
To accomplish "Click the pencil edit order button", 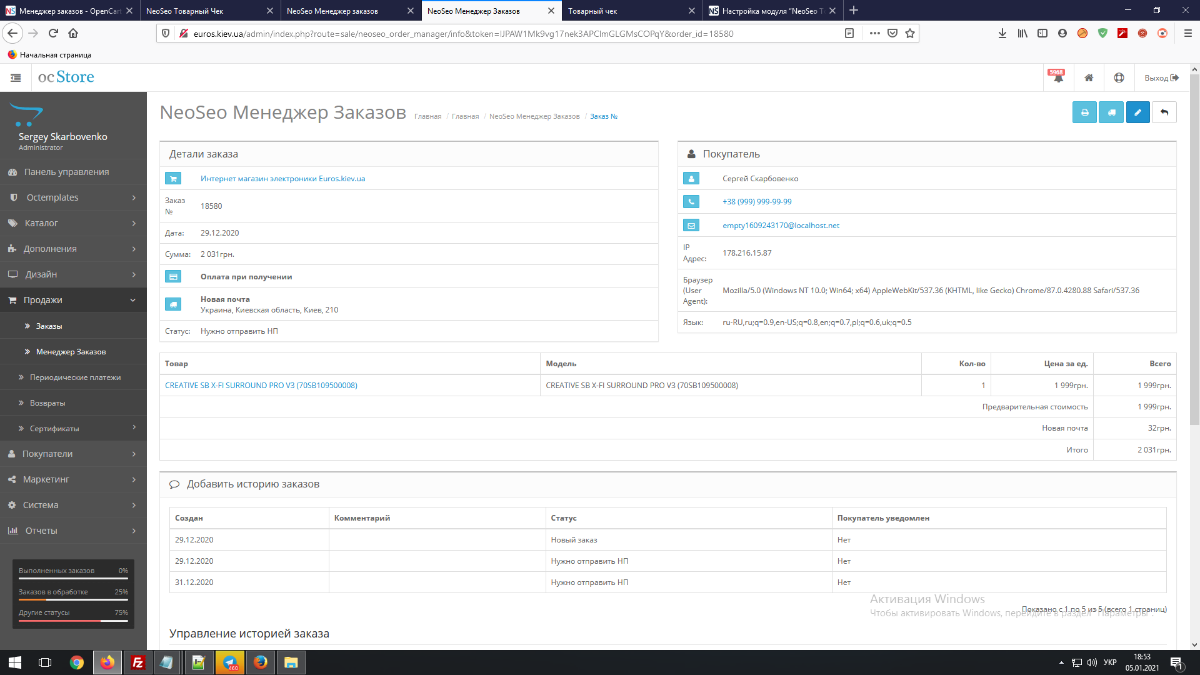I will [x=1137, y=112].
